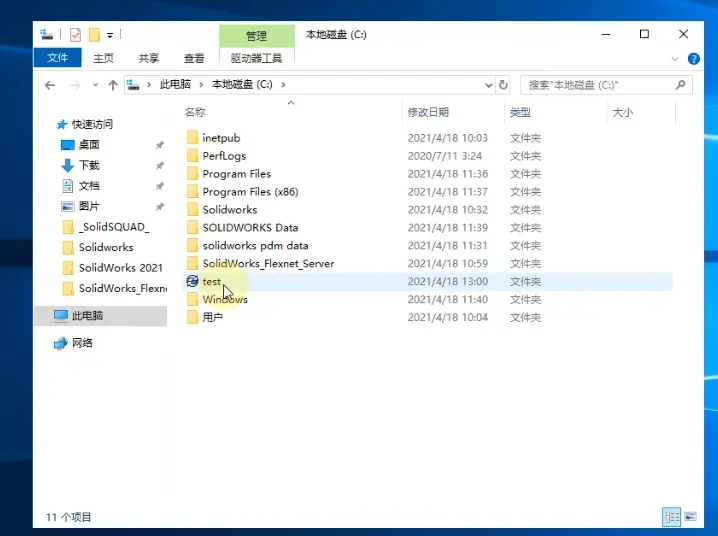Open _SolidSQUAD_ folder in navigation pane

tap(114, 227)
